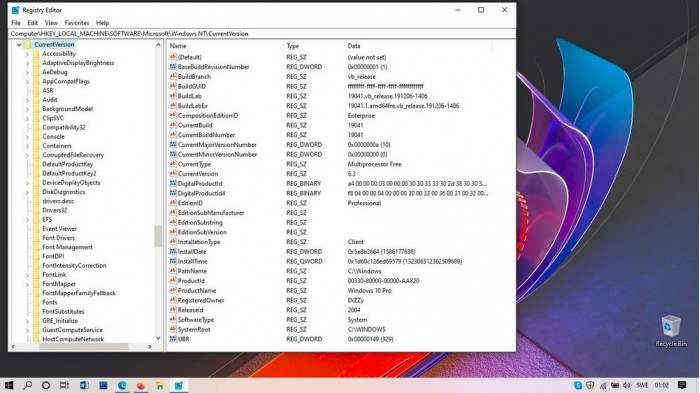Screen dimensions: 700x393
Task: Expand the AppCompatFlags key
Action: [x=27, y=81]
